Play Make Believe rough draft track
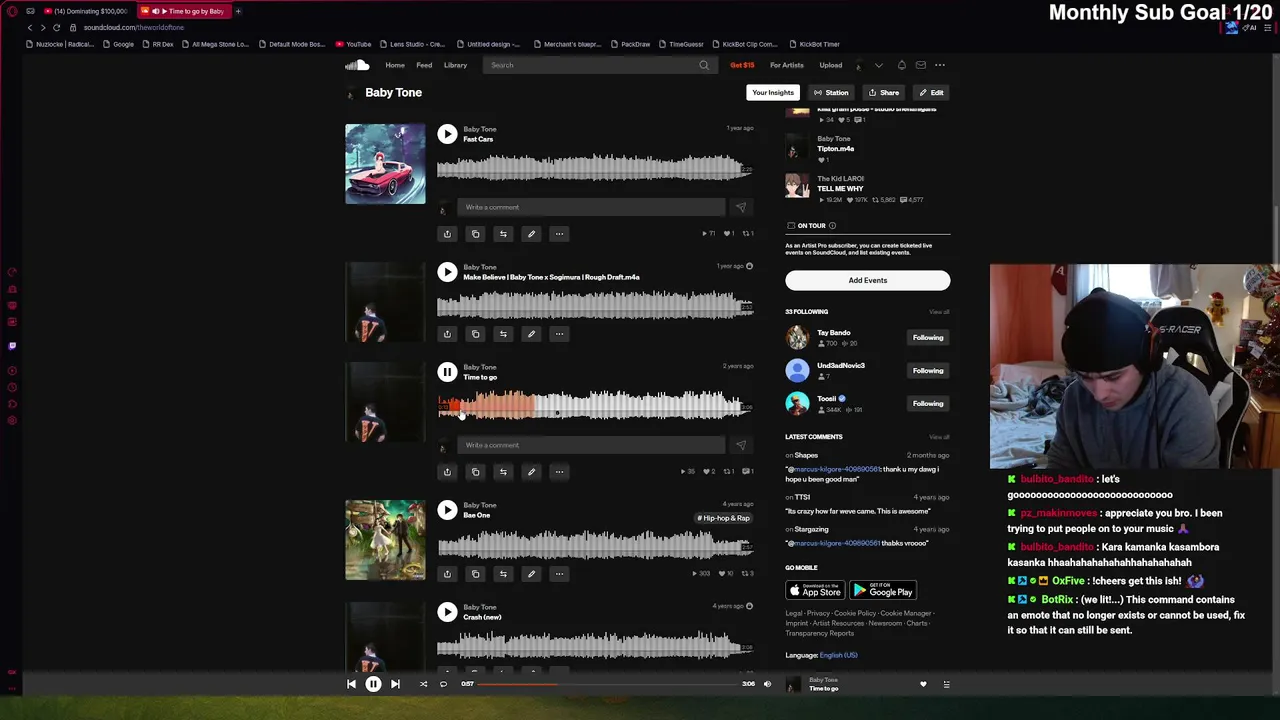The image size is (1280, 720). pyautogui.click(x=447, y=272)
